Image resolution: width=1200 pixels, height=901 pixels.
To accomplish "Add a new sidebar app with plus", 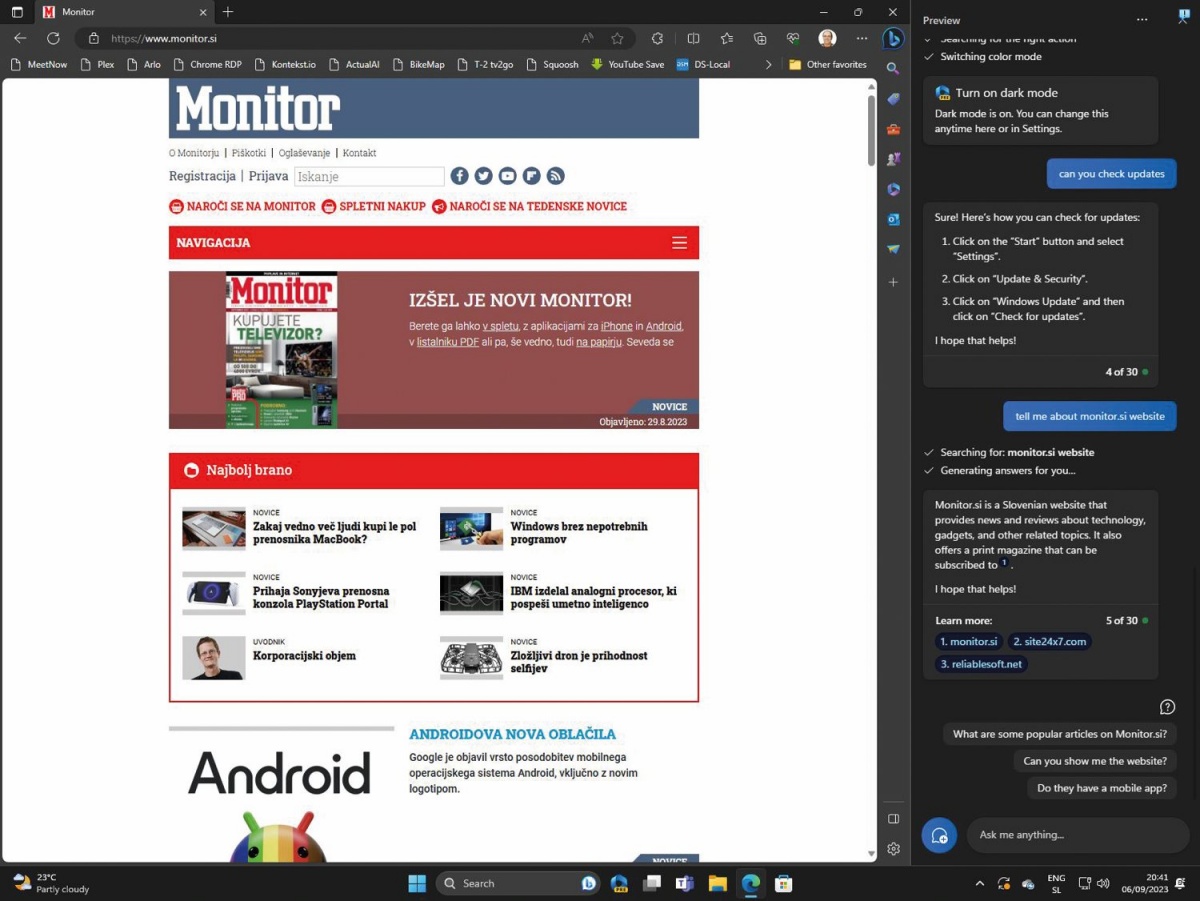I will pos(893,282).
